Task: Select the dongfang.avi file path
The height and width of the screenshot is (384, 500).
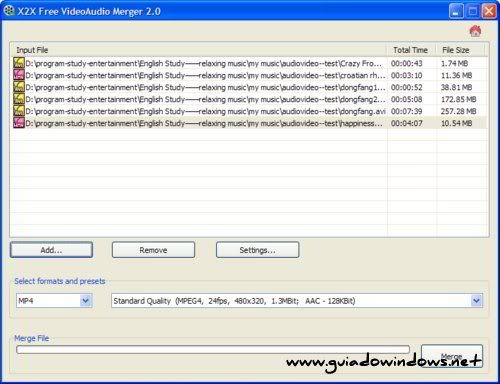Action: click(x=205, y=111)
